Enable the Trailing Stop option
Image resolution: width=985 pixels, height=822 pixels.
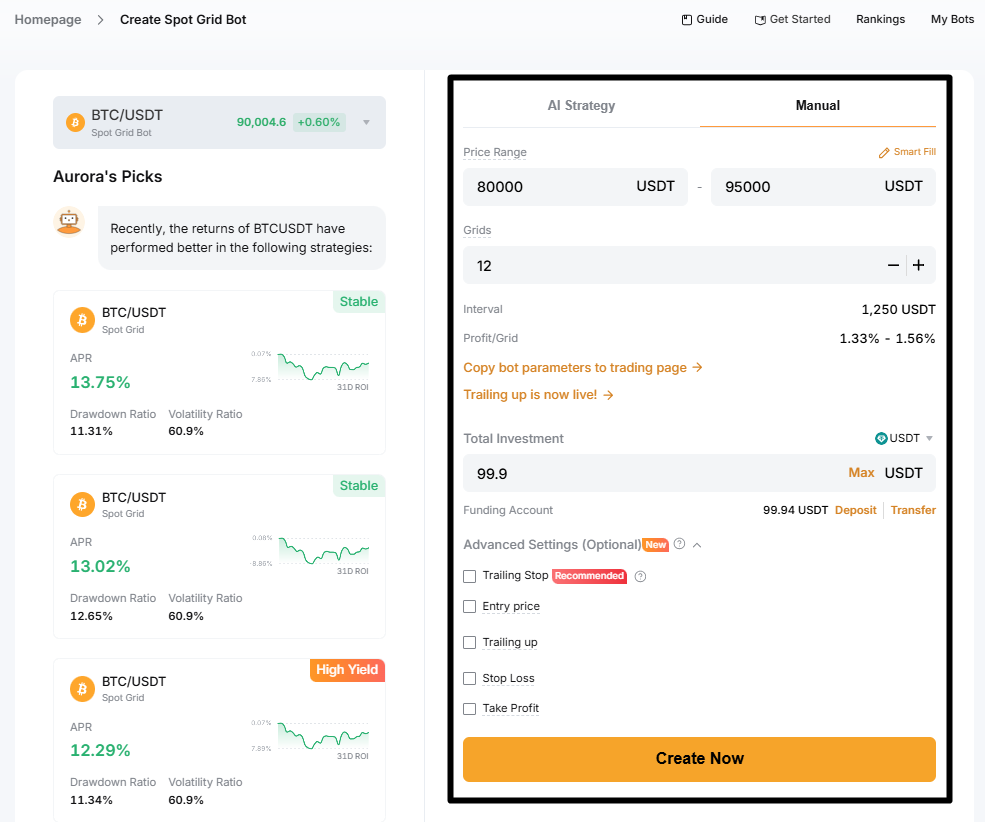(469, 576)
